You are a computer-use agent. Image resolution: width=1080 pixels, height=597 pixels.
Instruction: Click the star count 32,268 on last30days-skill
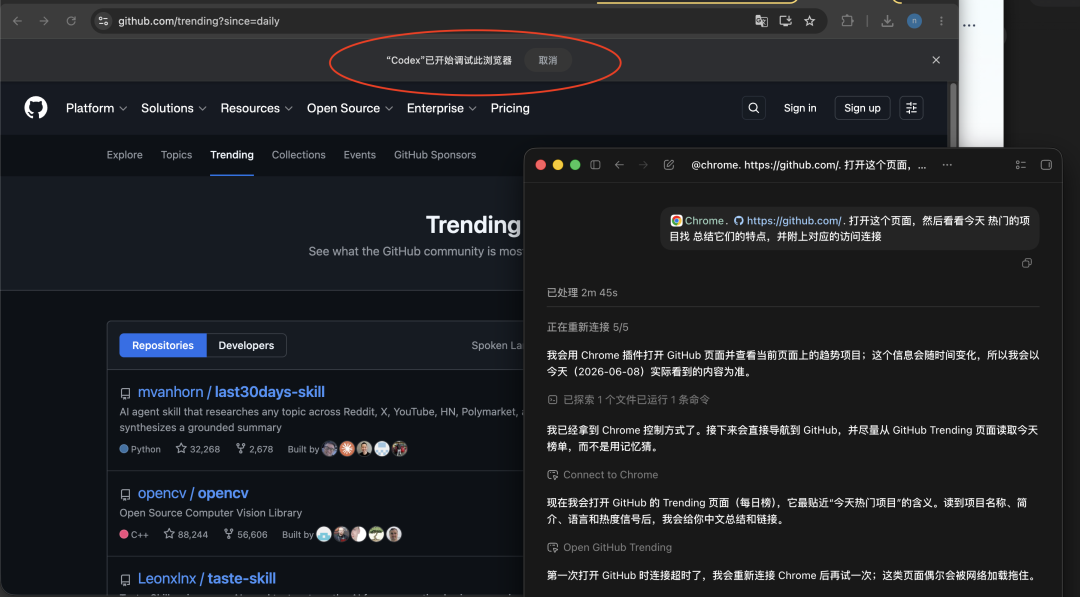[198, 449]
